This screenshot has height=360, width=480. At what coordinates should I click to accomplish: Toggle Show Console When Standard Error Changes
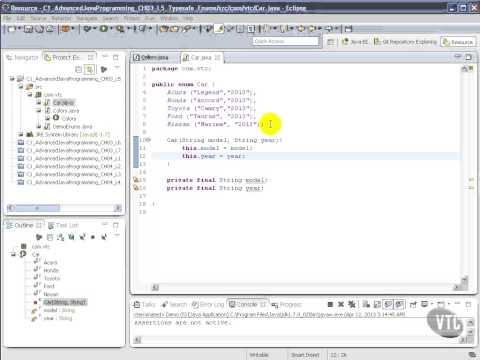tap(399, 304)
